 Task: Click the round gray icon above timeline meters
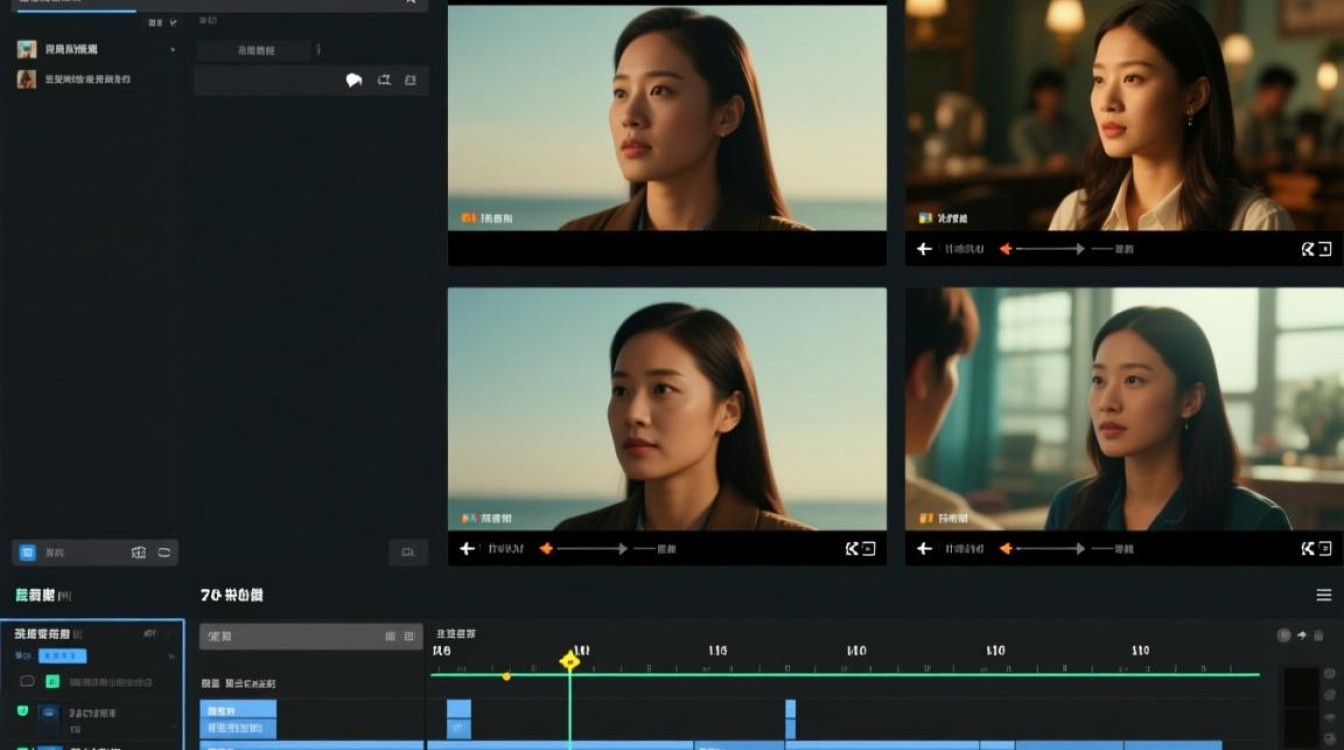click(1284, 635)
